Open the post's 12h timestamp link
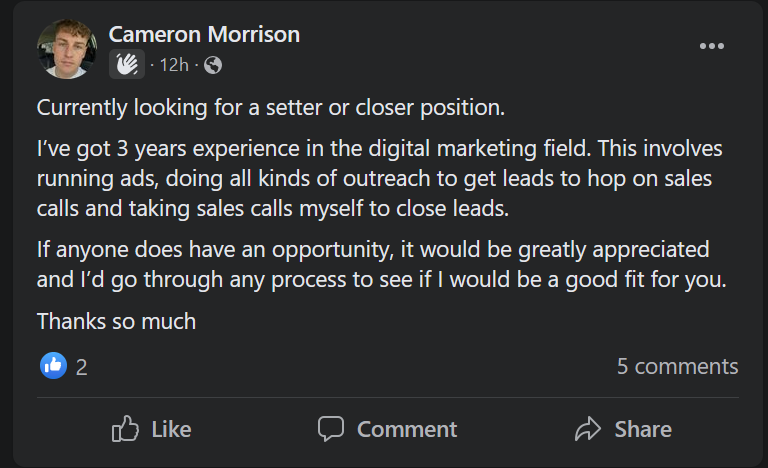The width and height of the screenshot is (768, 468). point(175,66)
